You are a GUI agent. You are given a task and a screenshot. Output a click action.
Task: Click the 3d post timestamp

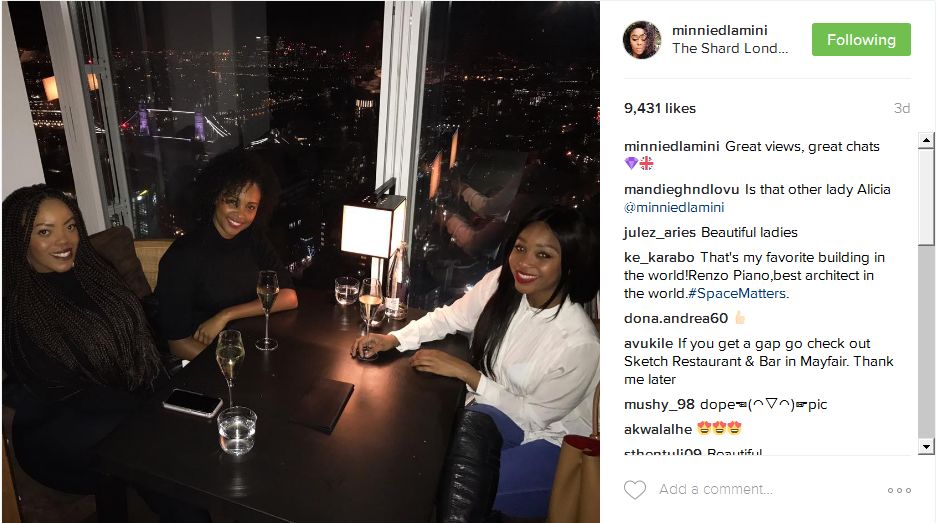click(x=901, y=108)
